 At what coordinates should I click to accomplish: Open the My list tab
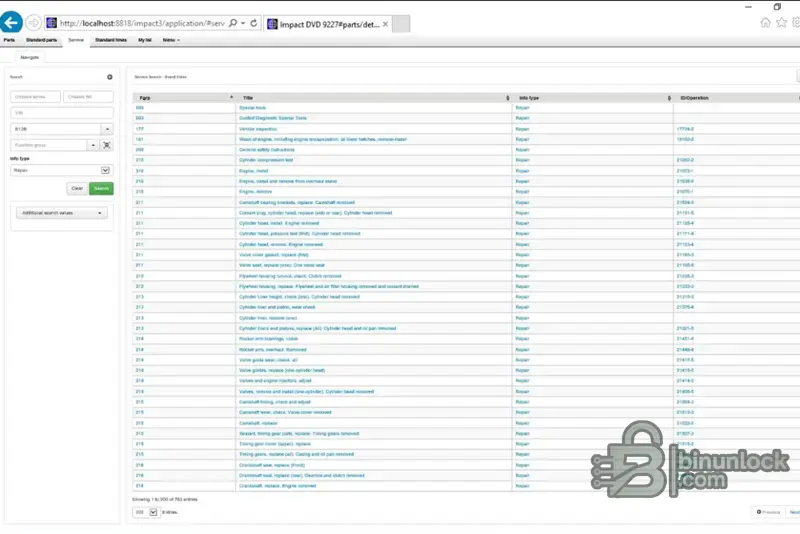coord(144,40)
